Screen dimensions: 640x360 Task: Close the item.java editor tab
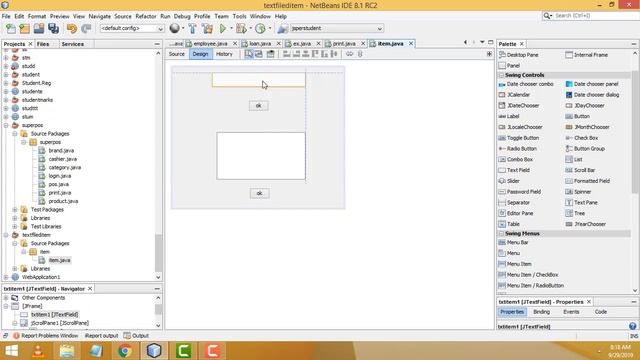pos(411,43)
